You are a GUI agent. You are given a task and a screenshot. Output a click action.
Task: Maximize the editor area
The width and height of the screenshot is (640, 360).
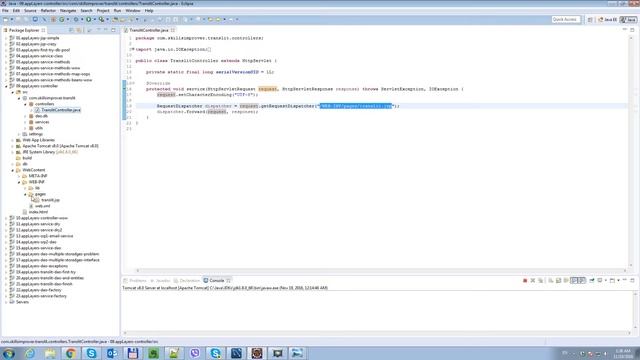632,30
